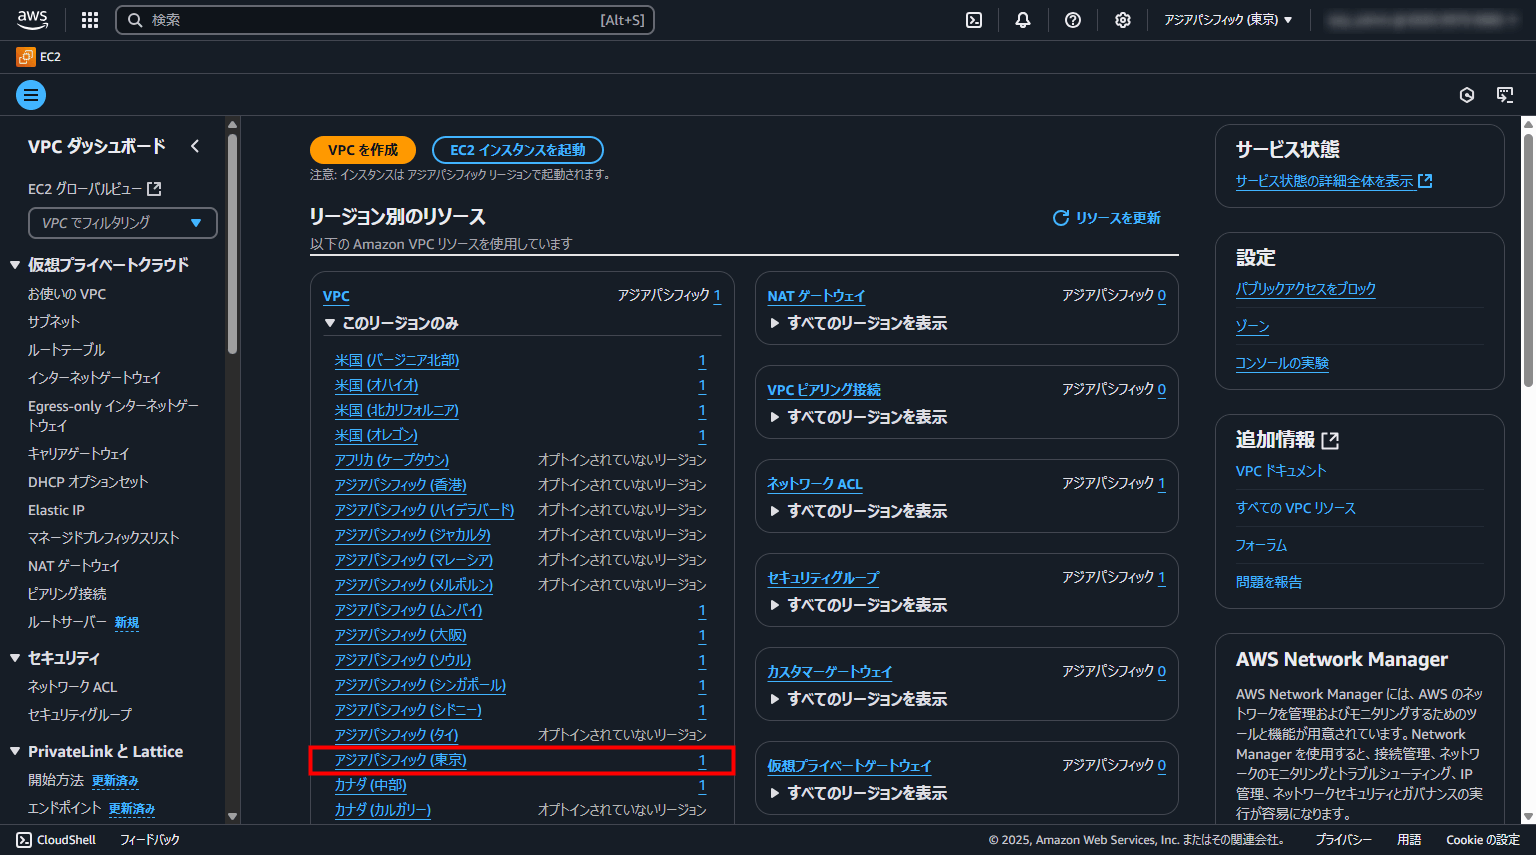Open the VPC filter dropdown

coord(122,223)
